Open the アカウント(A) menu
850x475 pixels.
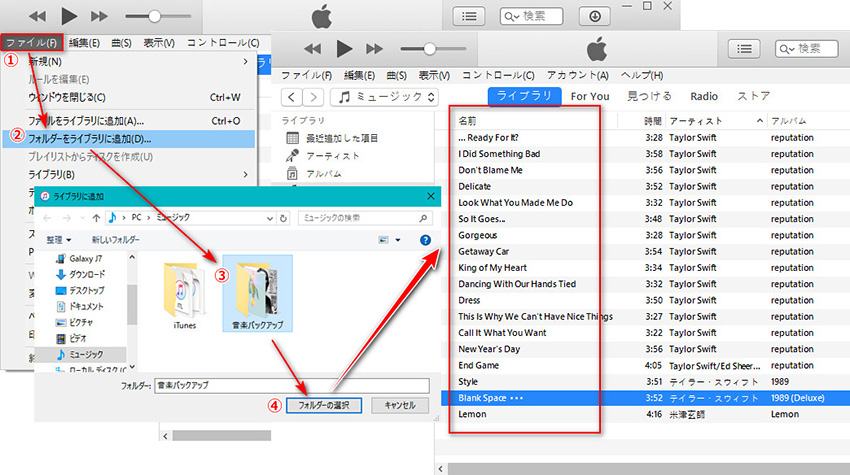tap(578, 75)
